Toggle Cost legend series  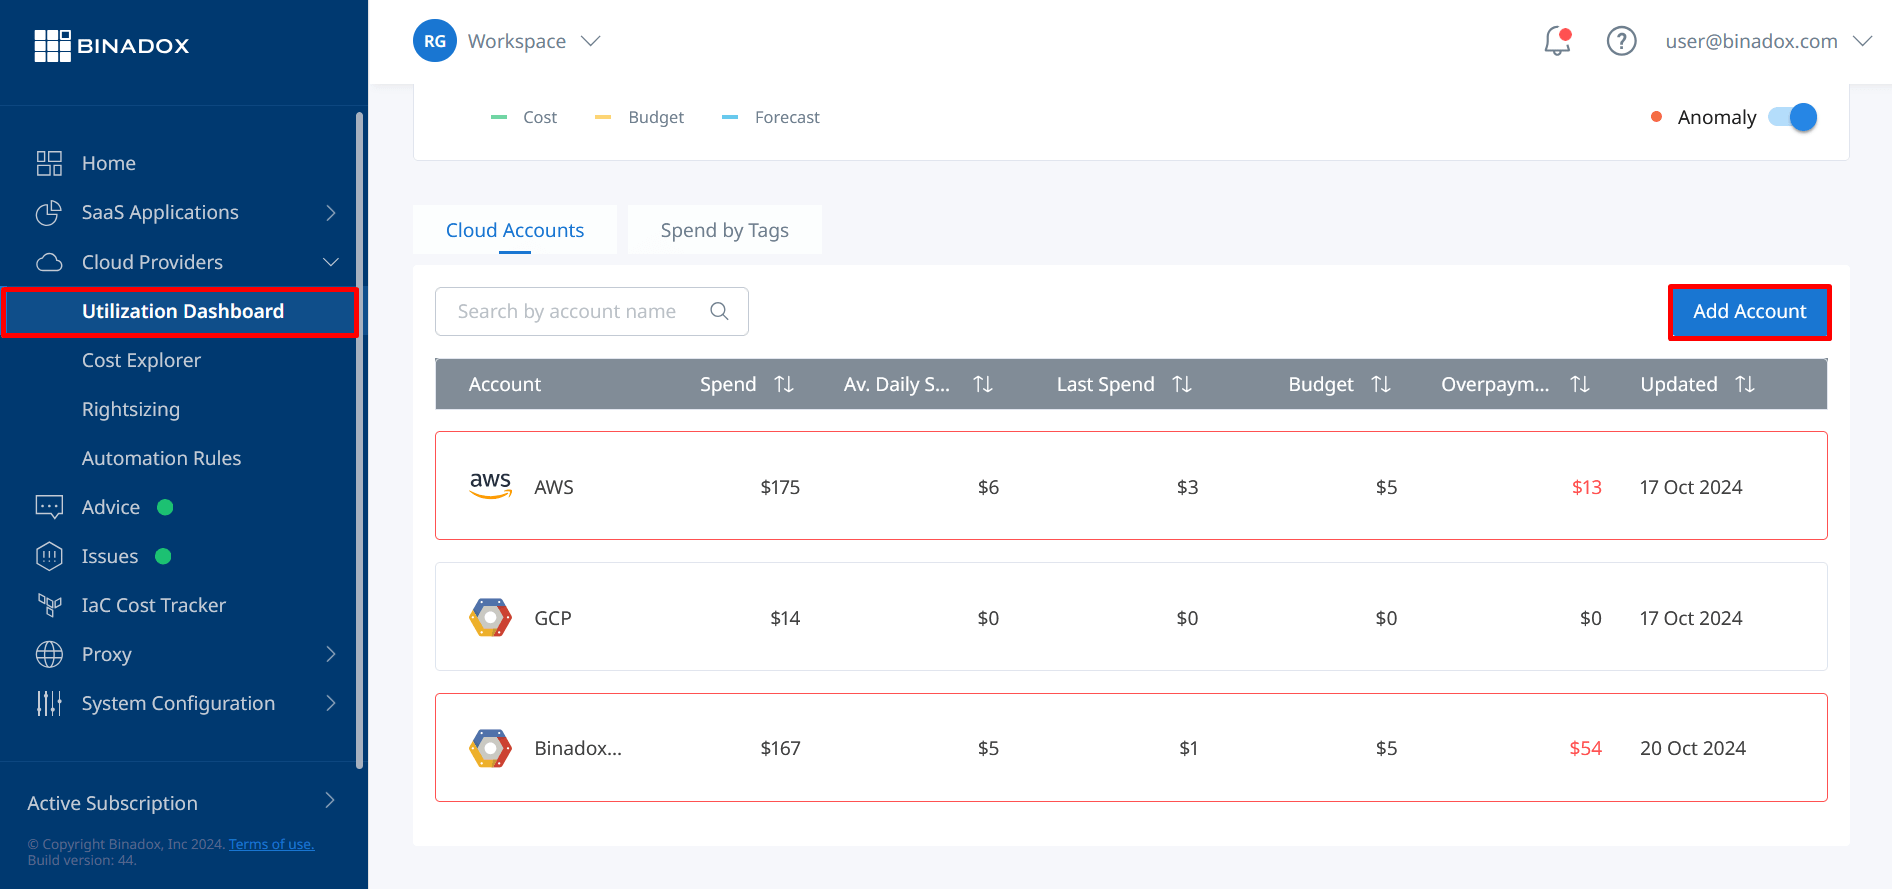(x=524, y=117)
